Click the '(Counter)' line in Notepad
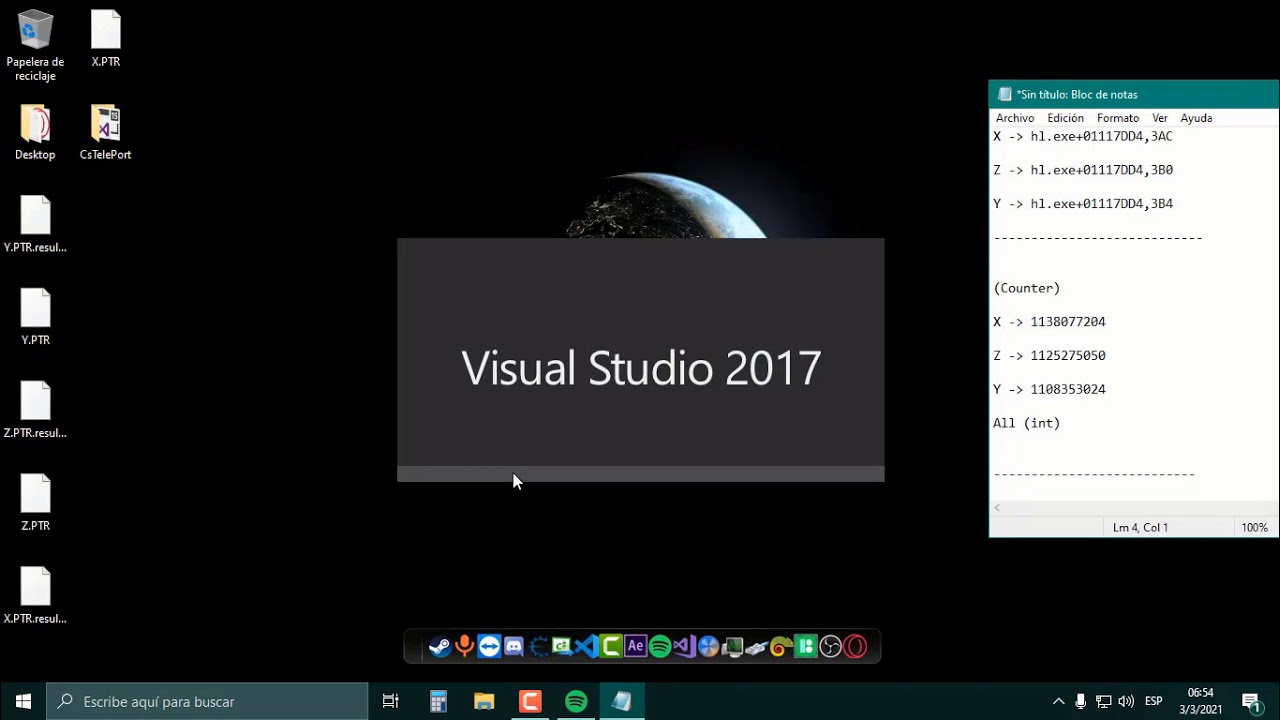Image resolution: width=1280 pixels, height=720 pixels. [1027, 288]
